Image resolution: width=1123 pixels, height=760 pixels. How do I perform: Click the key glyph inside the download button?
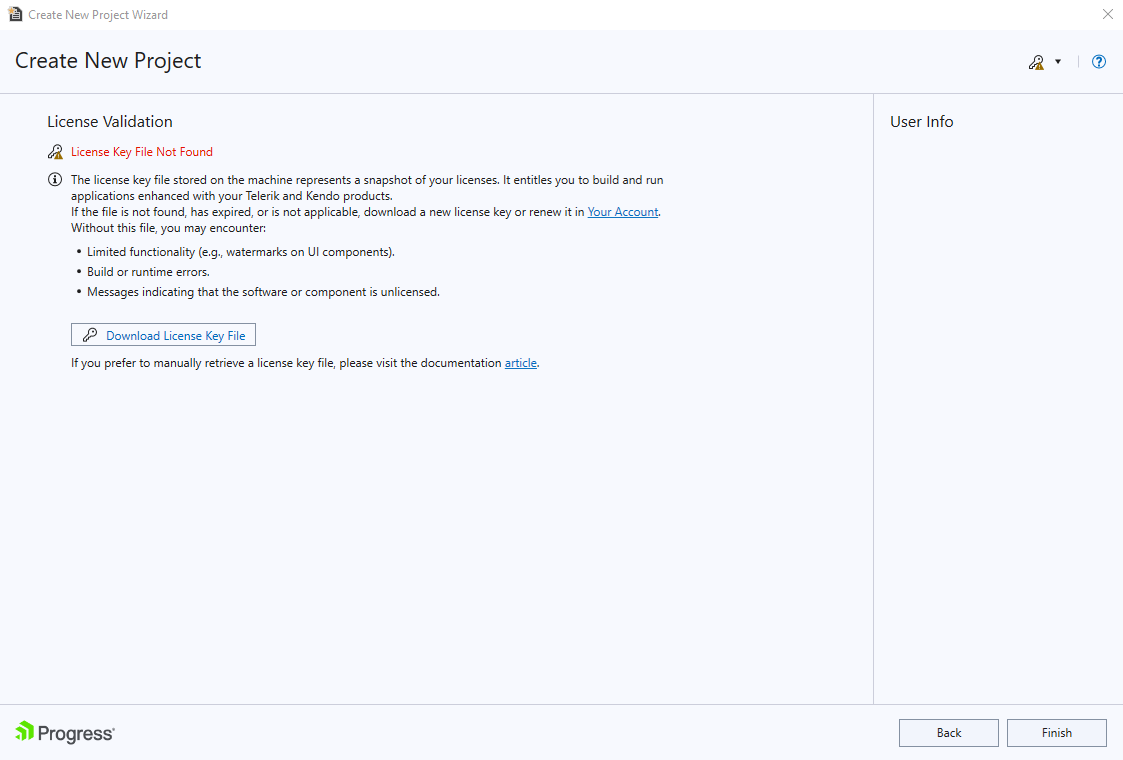point(90,334)
